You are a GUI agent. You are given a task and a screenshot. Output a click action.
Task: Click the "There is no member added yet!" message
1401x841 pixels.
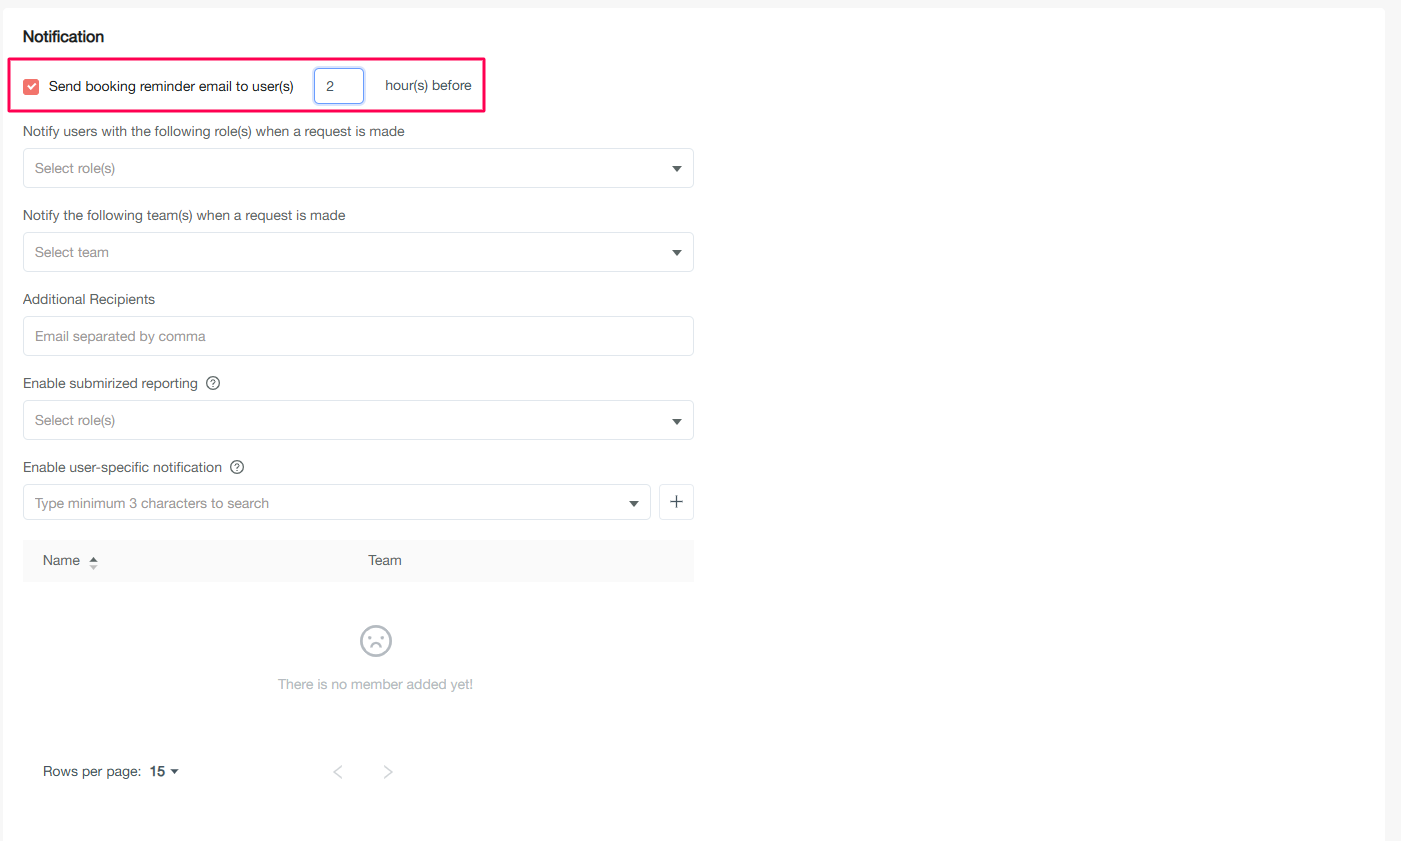tap(375, 684)
